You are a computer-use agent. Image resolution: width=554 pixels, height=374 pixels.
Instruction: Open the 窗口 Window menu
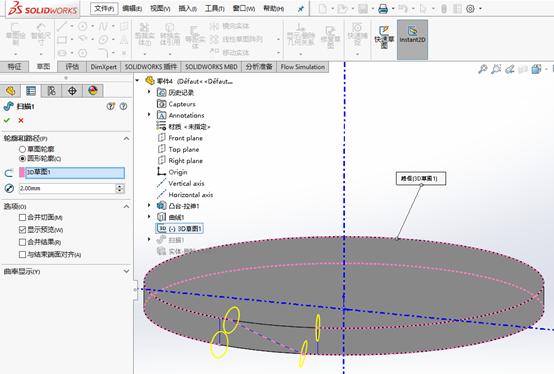243,8
